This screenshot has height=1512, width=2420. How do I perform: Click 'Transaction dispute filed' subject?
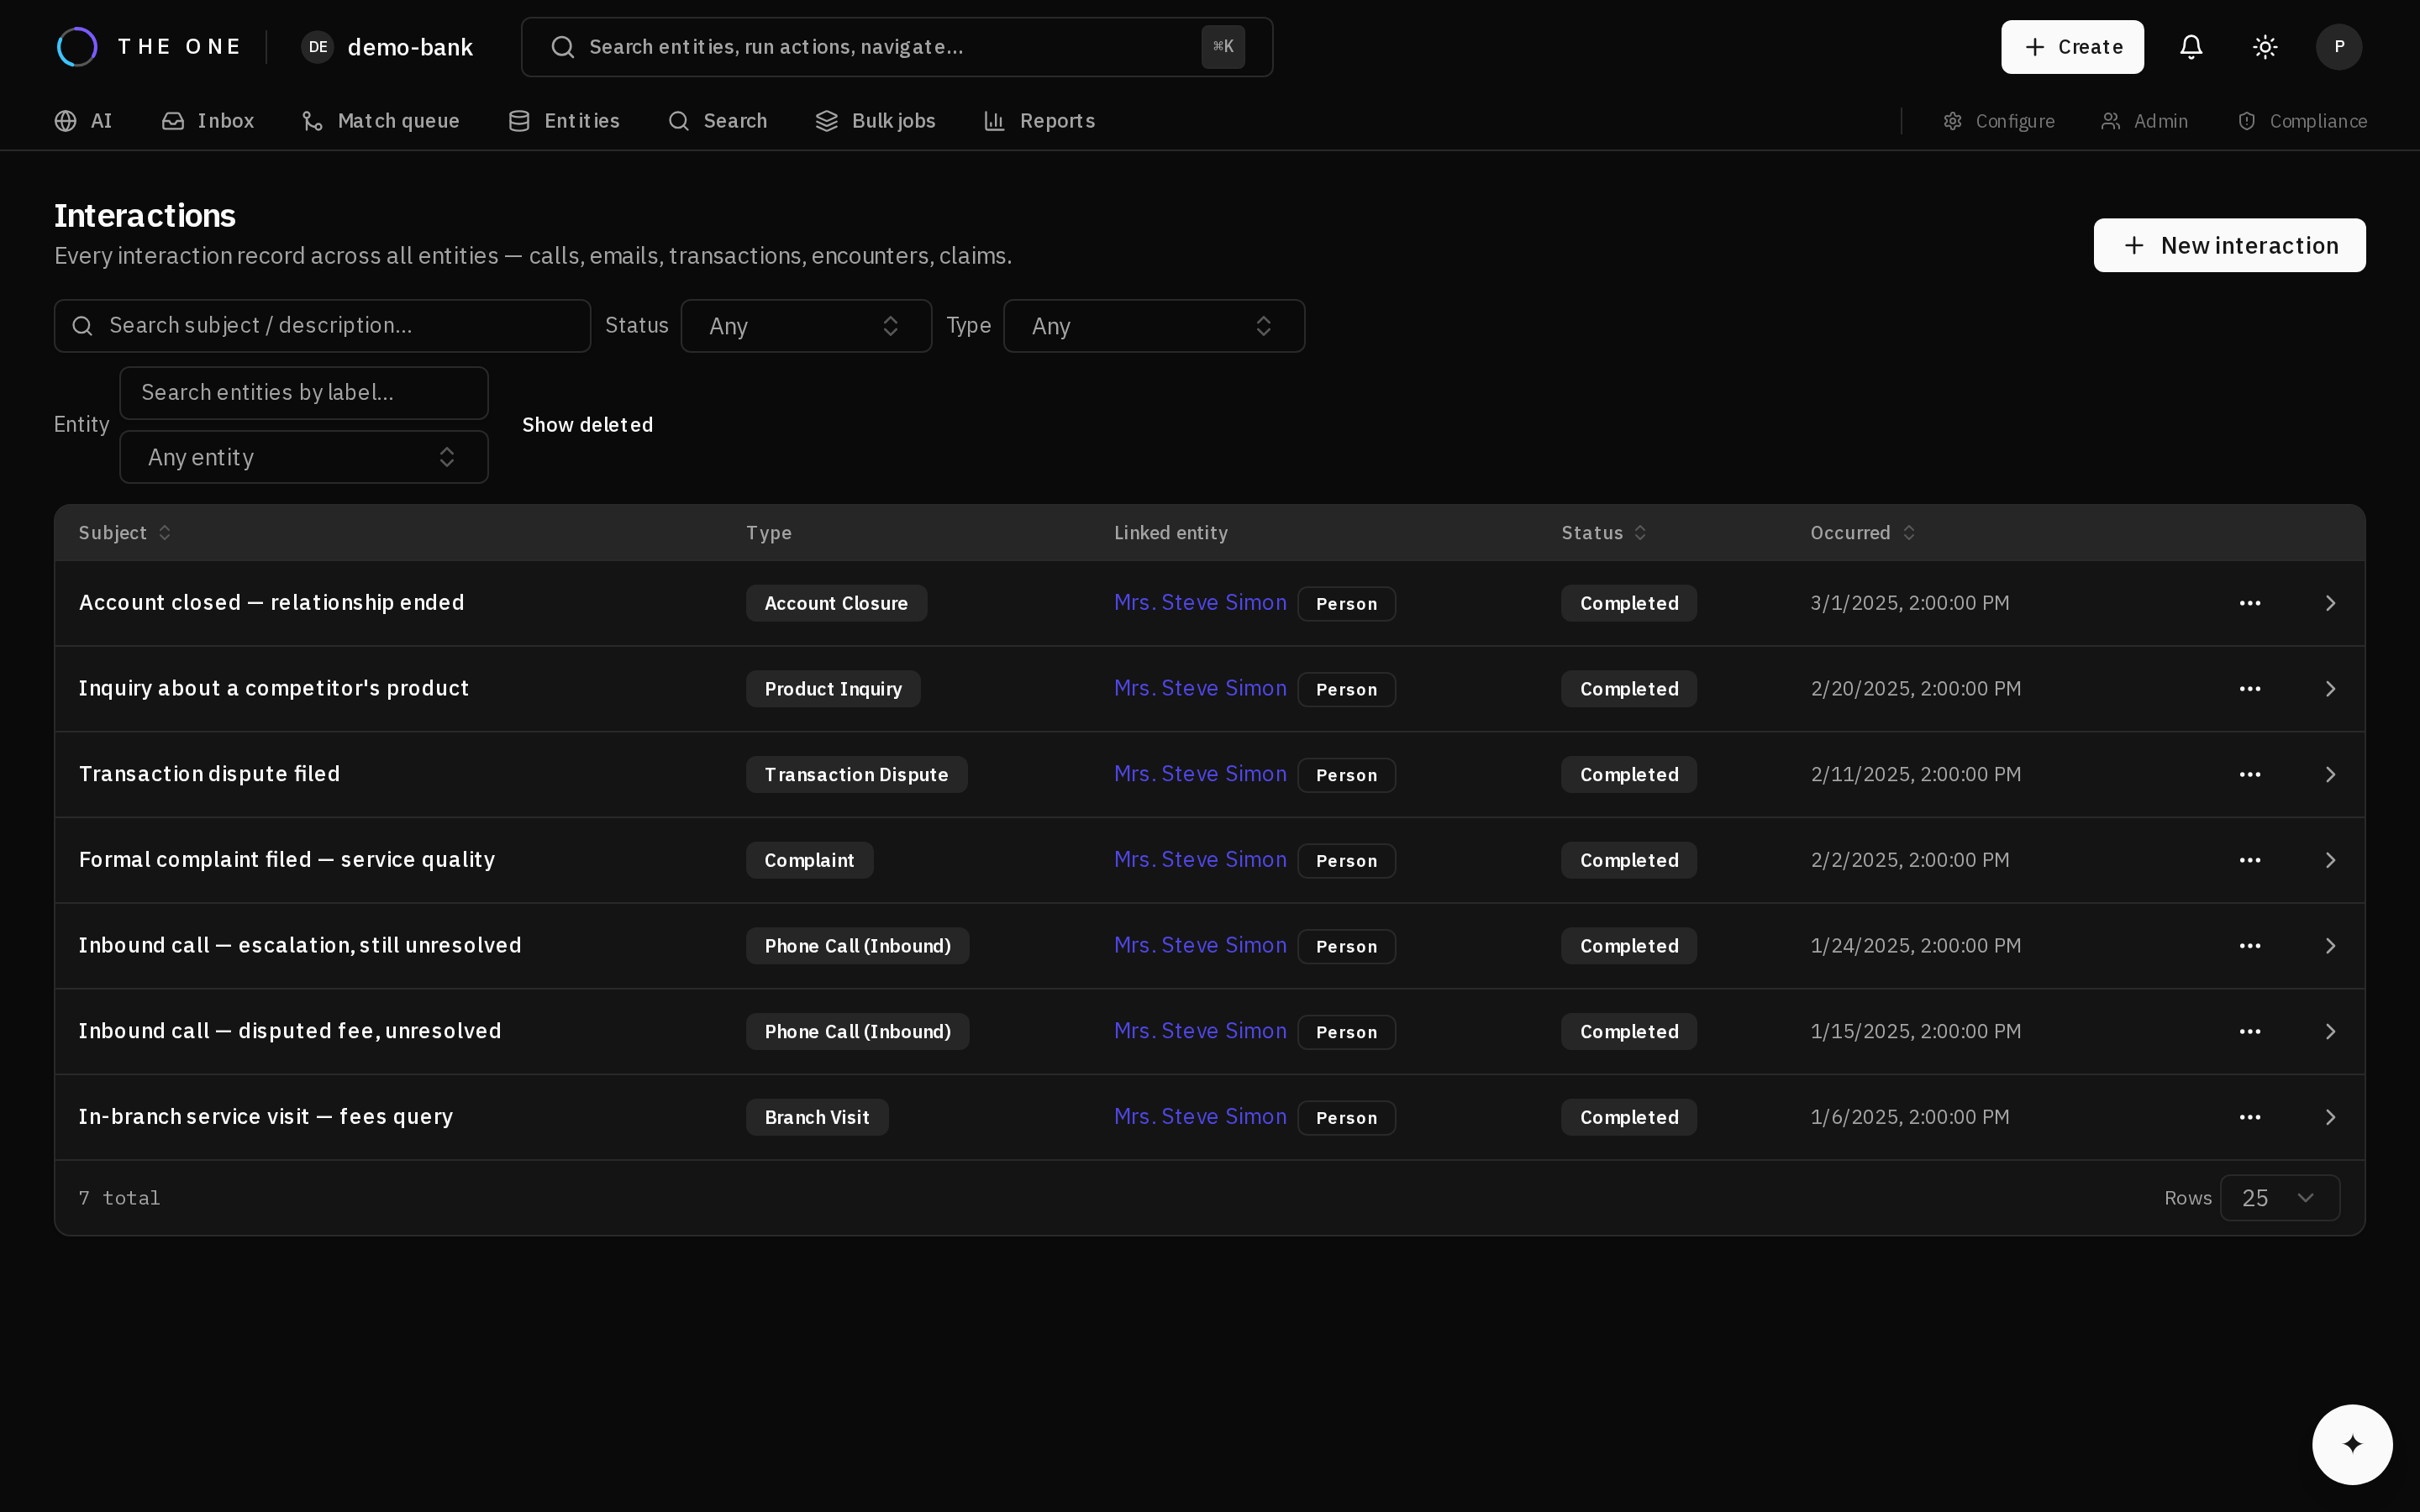209,774
